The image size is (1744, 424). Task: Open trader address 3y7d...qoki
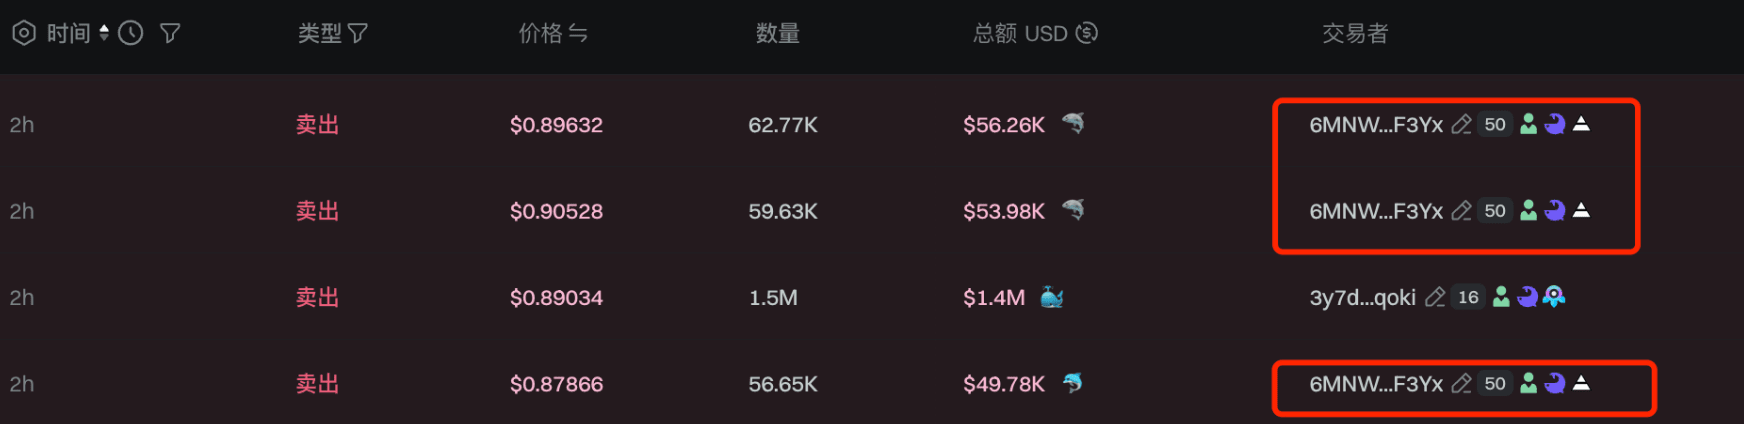pyautogui.click(x=1362, y=298)
